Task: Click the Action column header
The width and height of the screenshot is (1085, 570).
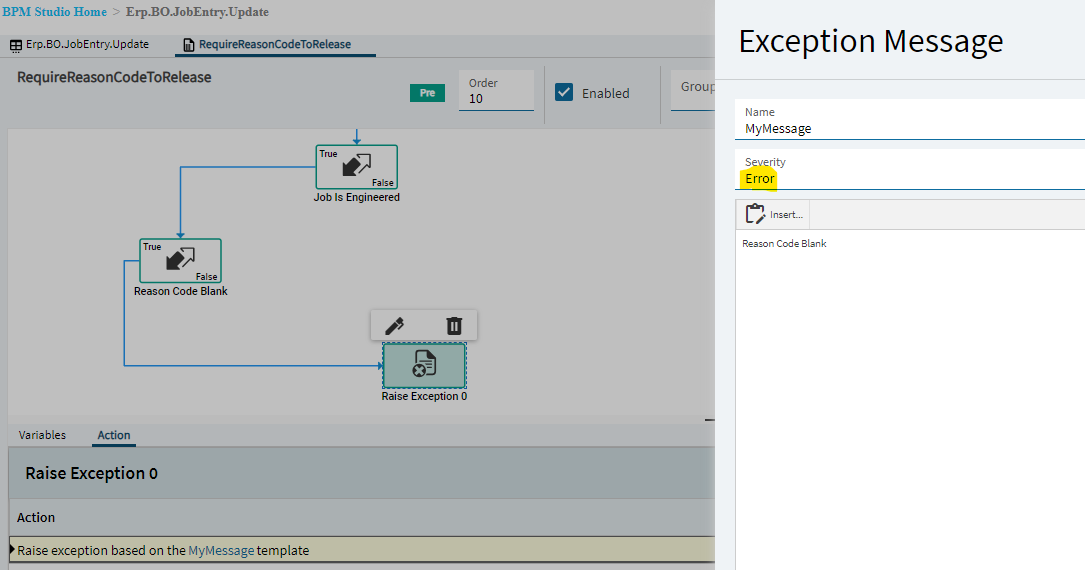Action: coord(36,517)
